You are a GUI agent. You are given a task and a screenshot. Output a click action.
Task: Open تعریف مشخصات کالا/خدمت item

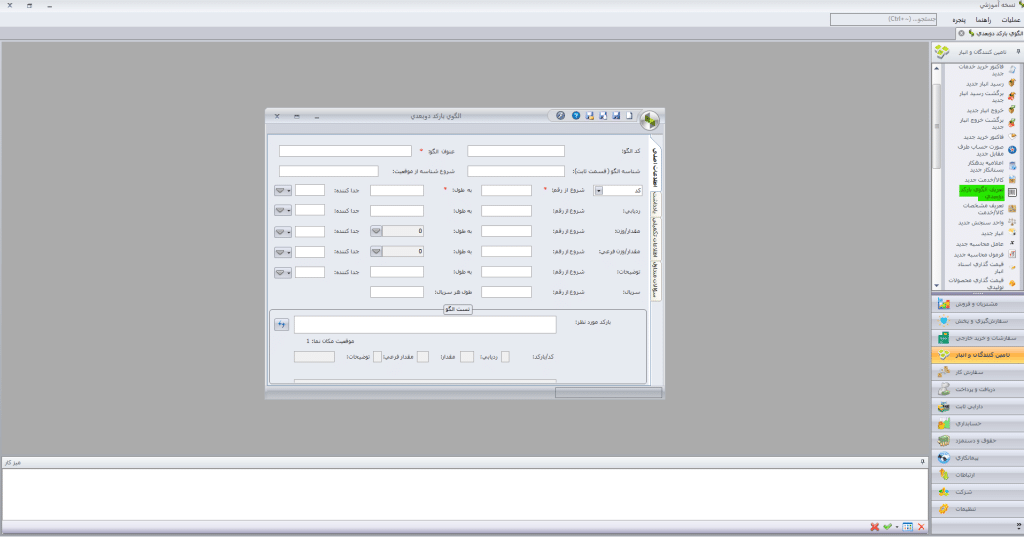click(x=991, y=208)
